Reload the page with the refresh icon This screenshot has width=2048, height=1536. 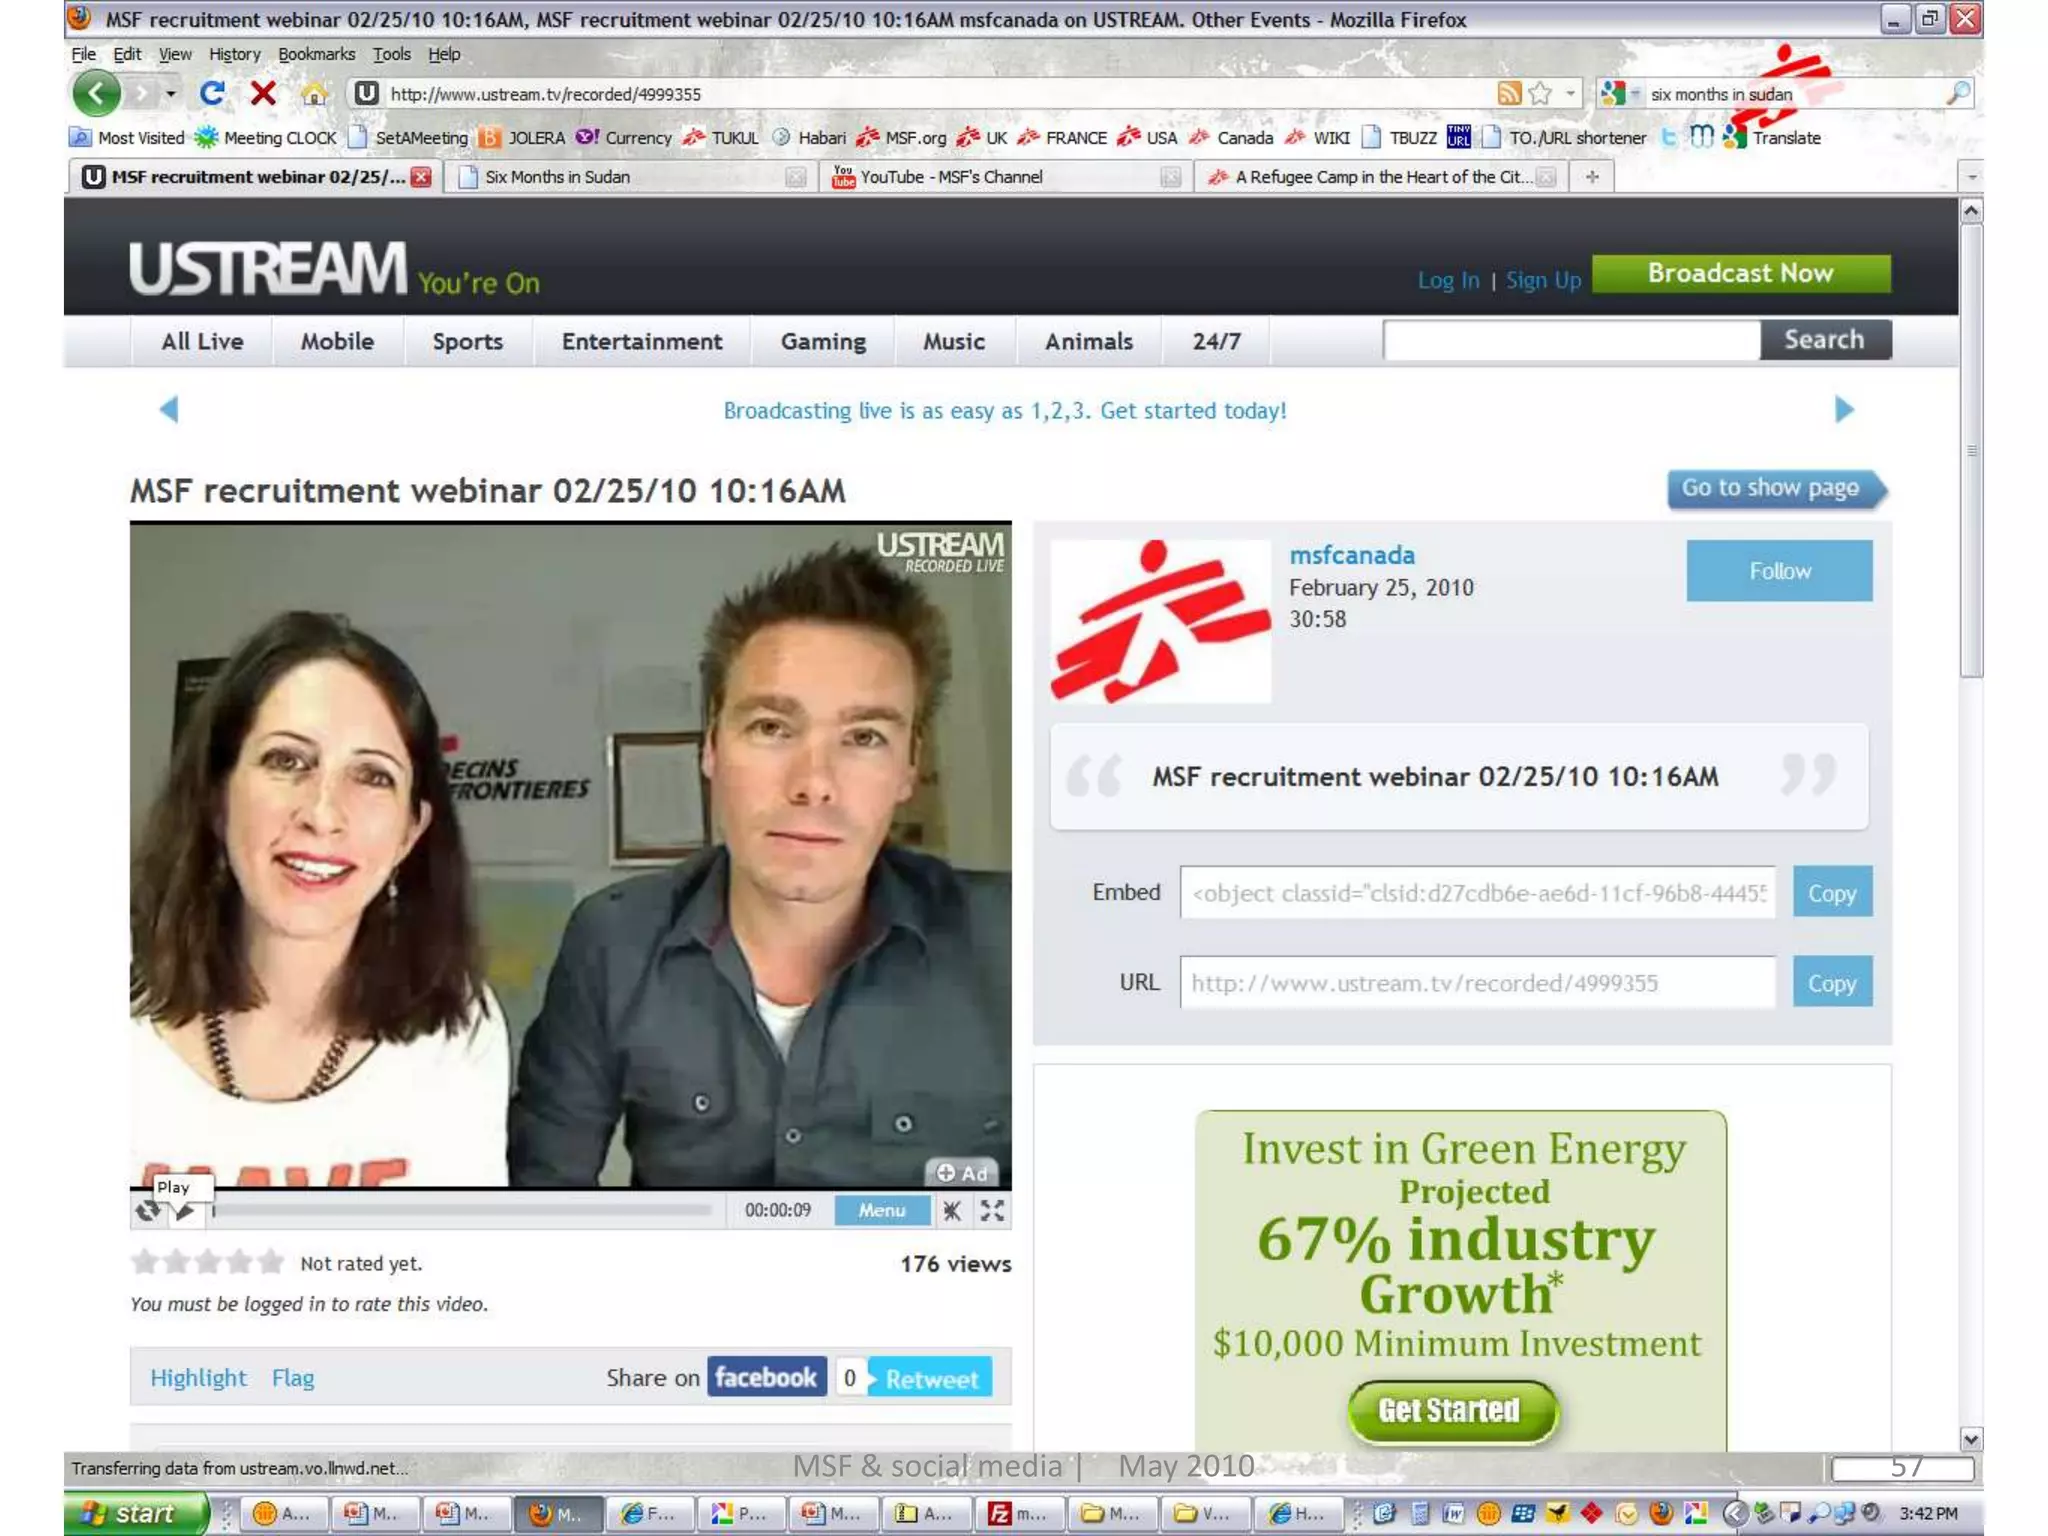(x=211, y=94)
